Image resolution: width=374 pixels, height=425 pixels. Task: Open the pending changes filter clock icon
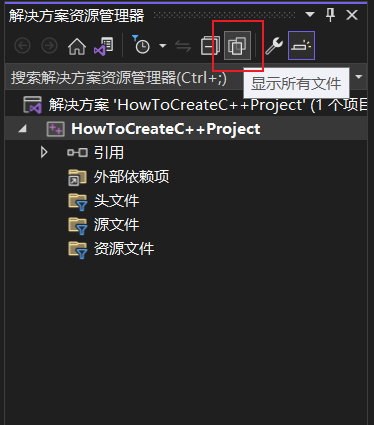[x=141, y=45]
